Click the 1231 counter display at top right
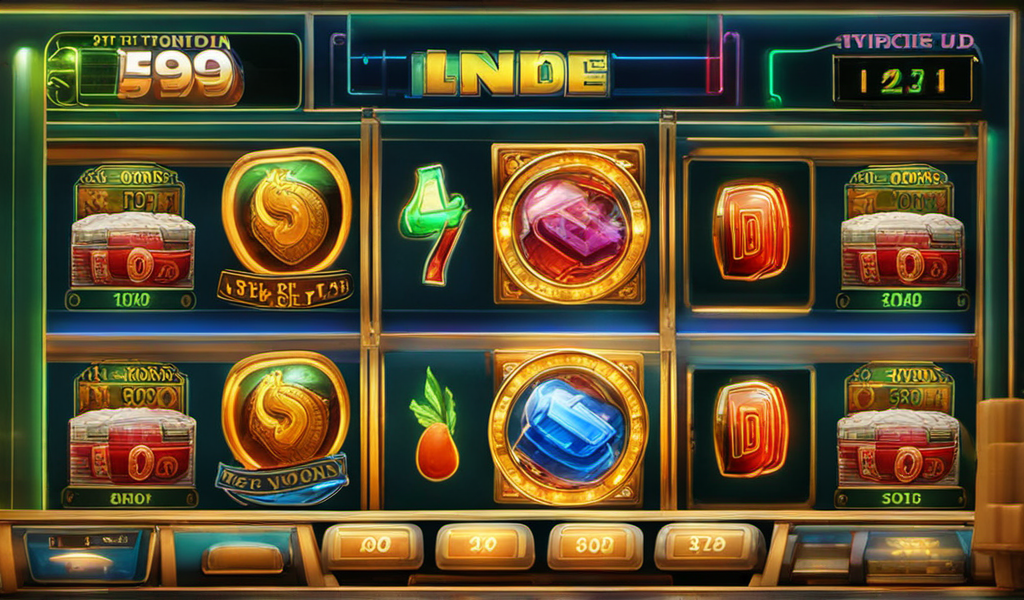This screenshot has width=1024, height=600. click(x=903, y=80)
